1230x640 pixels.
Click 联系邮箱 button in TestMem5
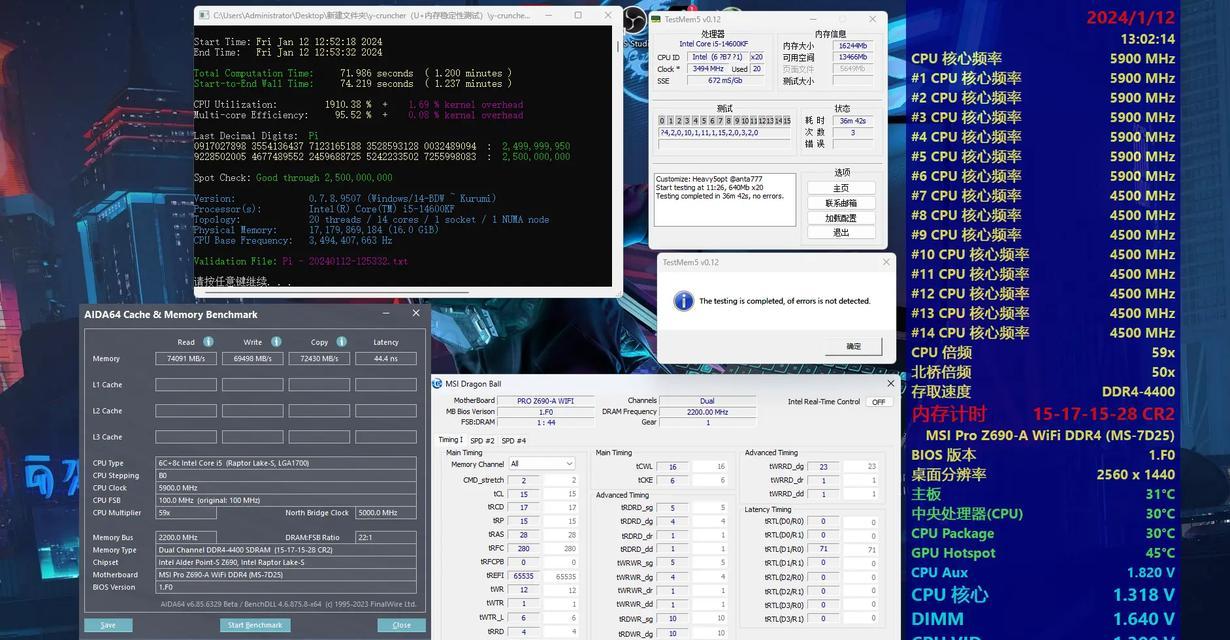click(x=841, y=203)
